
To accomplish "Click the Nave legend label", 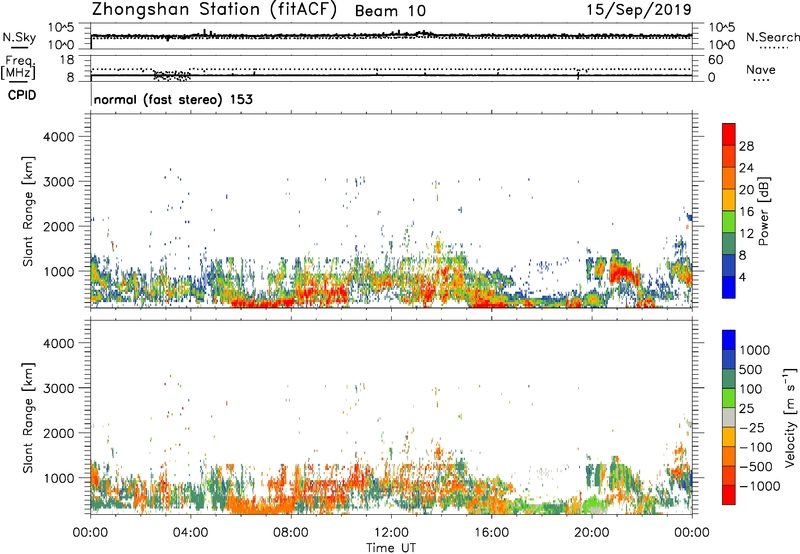I will pyautogui.click(x=761, y=70).
